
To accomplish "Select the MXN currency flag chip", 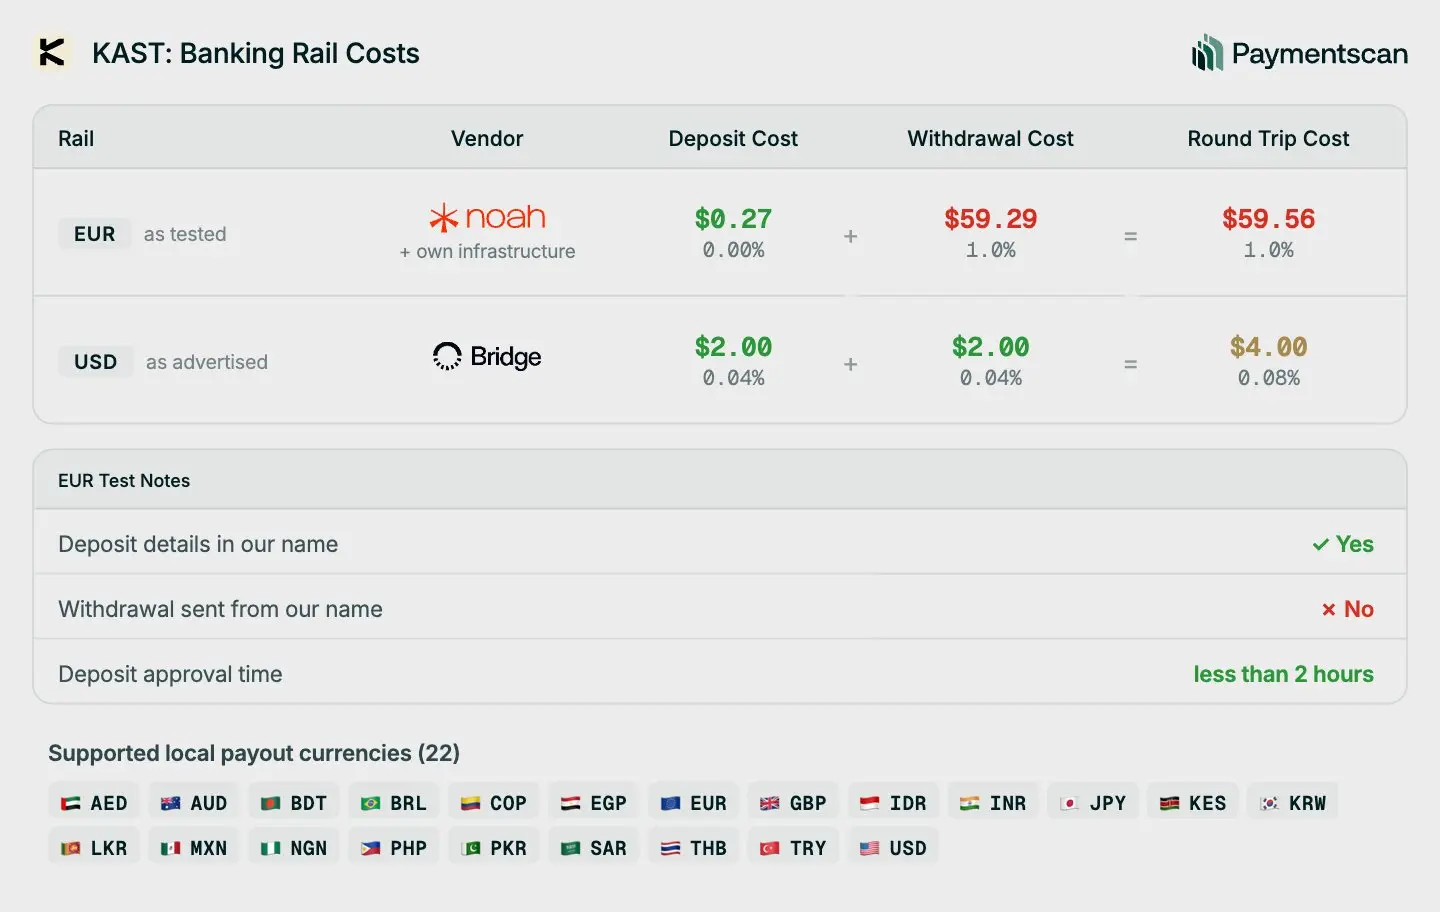I will point(194,848).
